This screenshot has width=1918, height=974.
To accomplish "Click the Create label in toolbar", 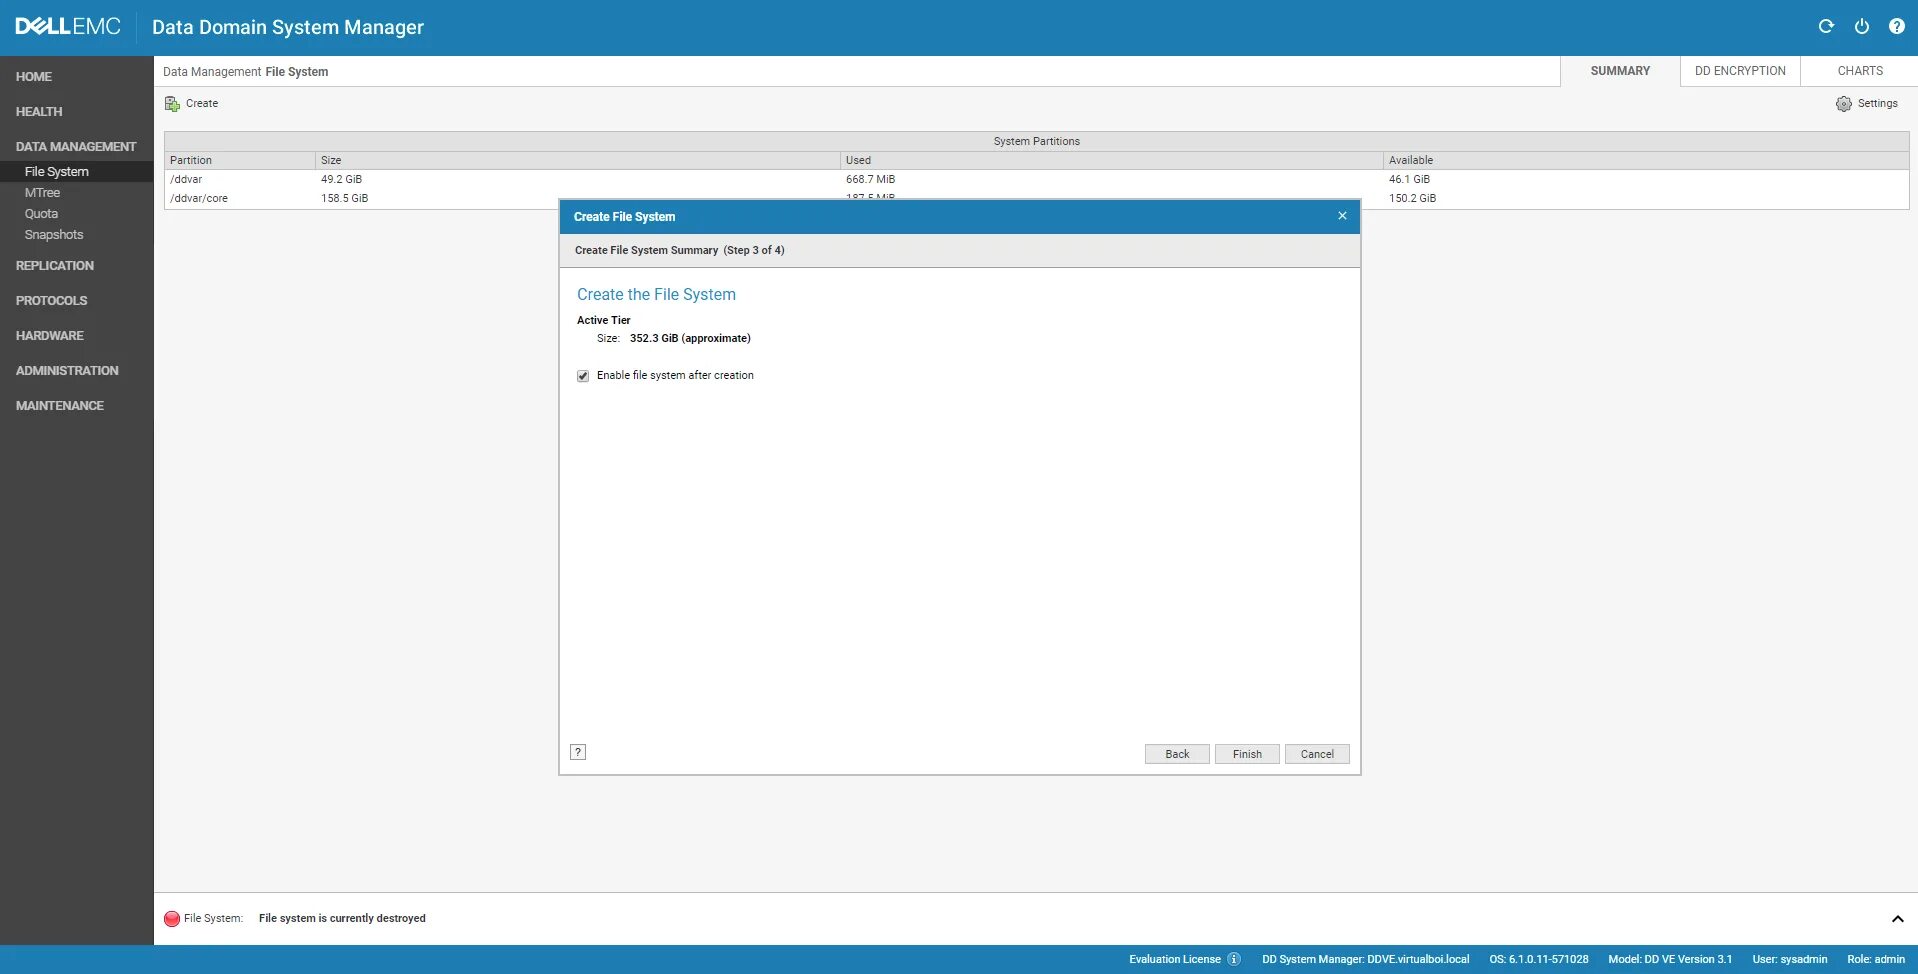I will click(x=202, y=103).
